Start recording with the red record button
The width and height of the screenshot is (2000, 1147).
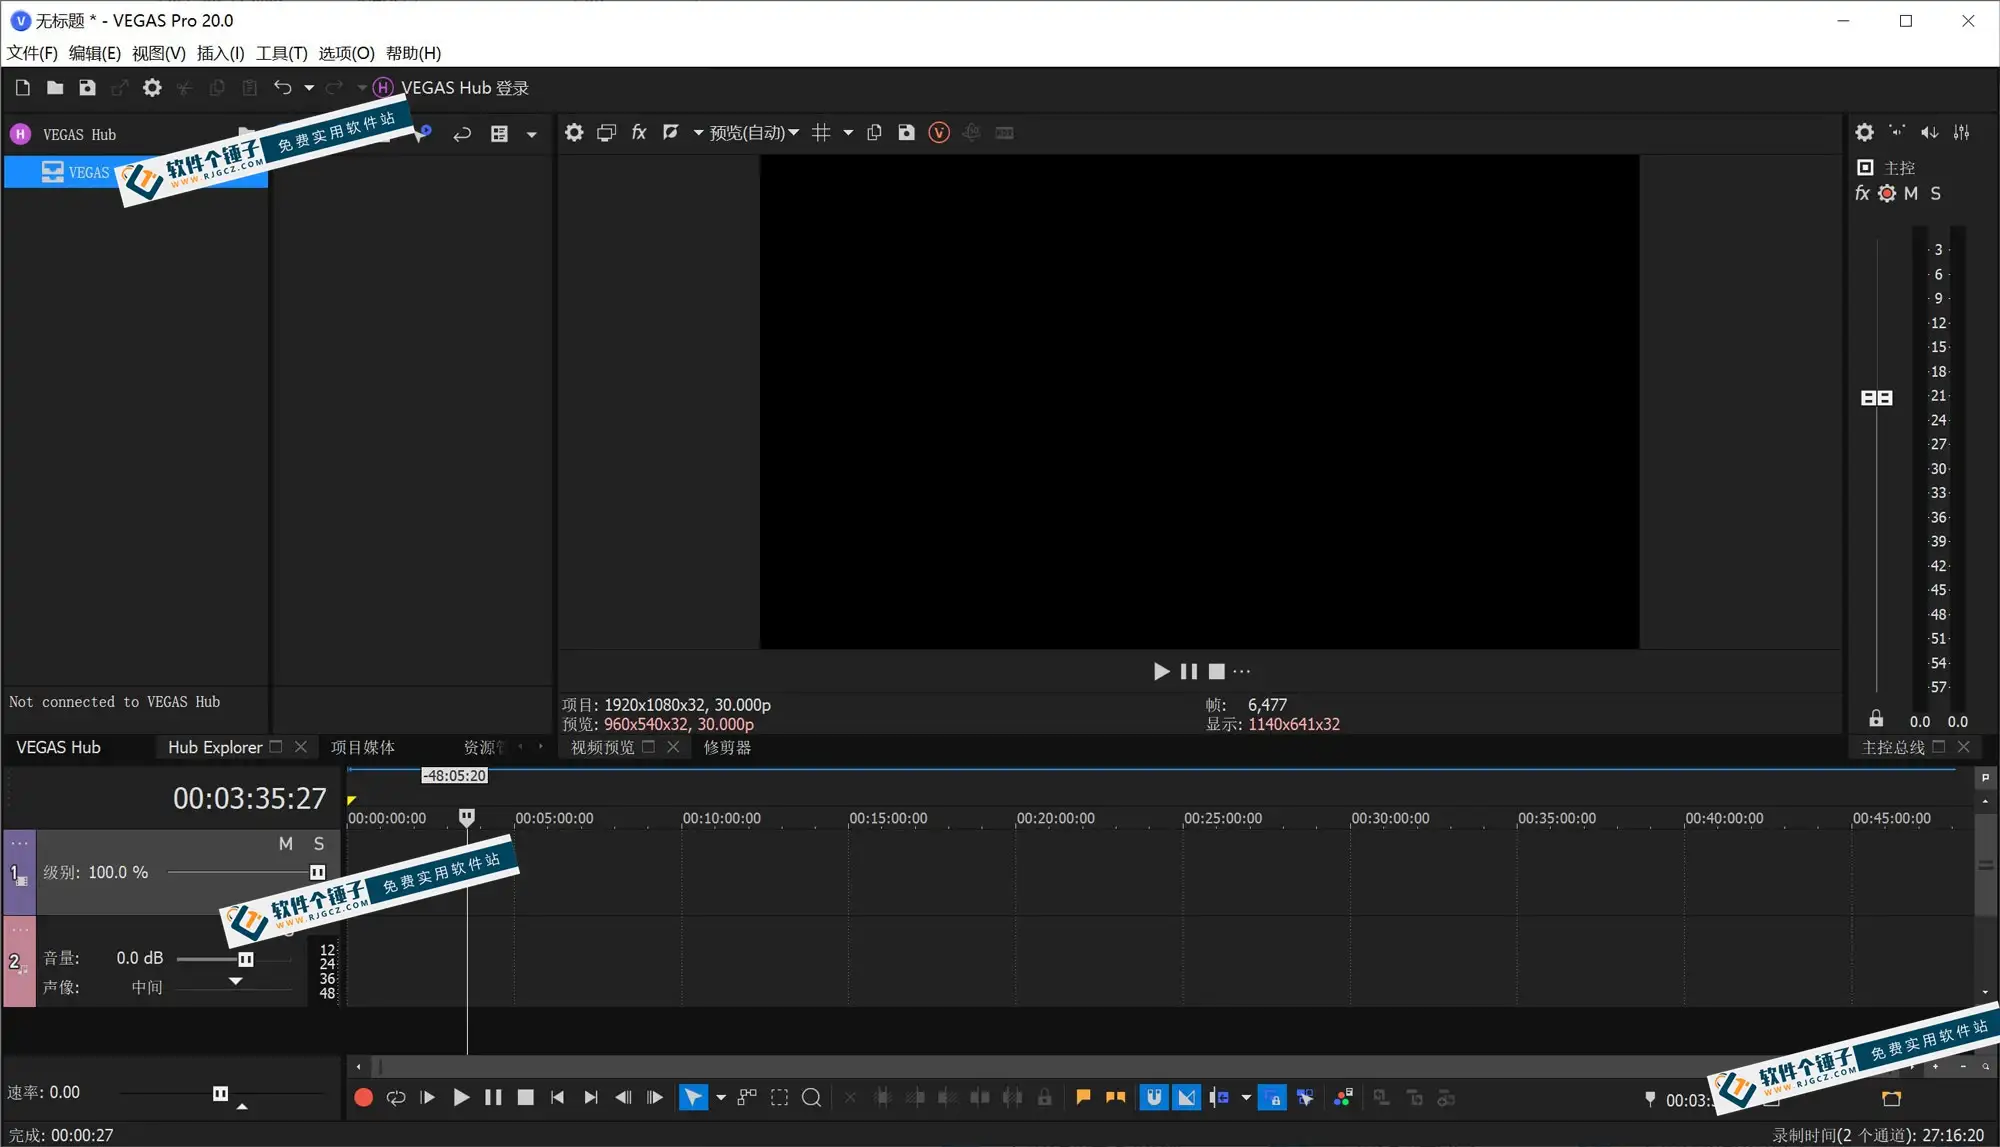pos(363,1098)
